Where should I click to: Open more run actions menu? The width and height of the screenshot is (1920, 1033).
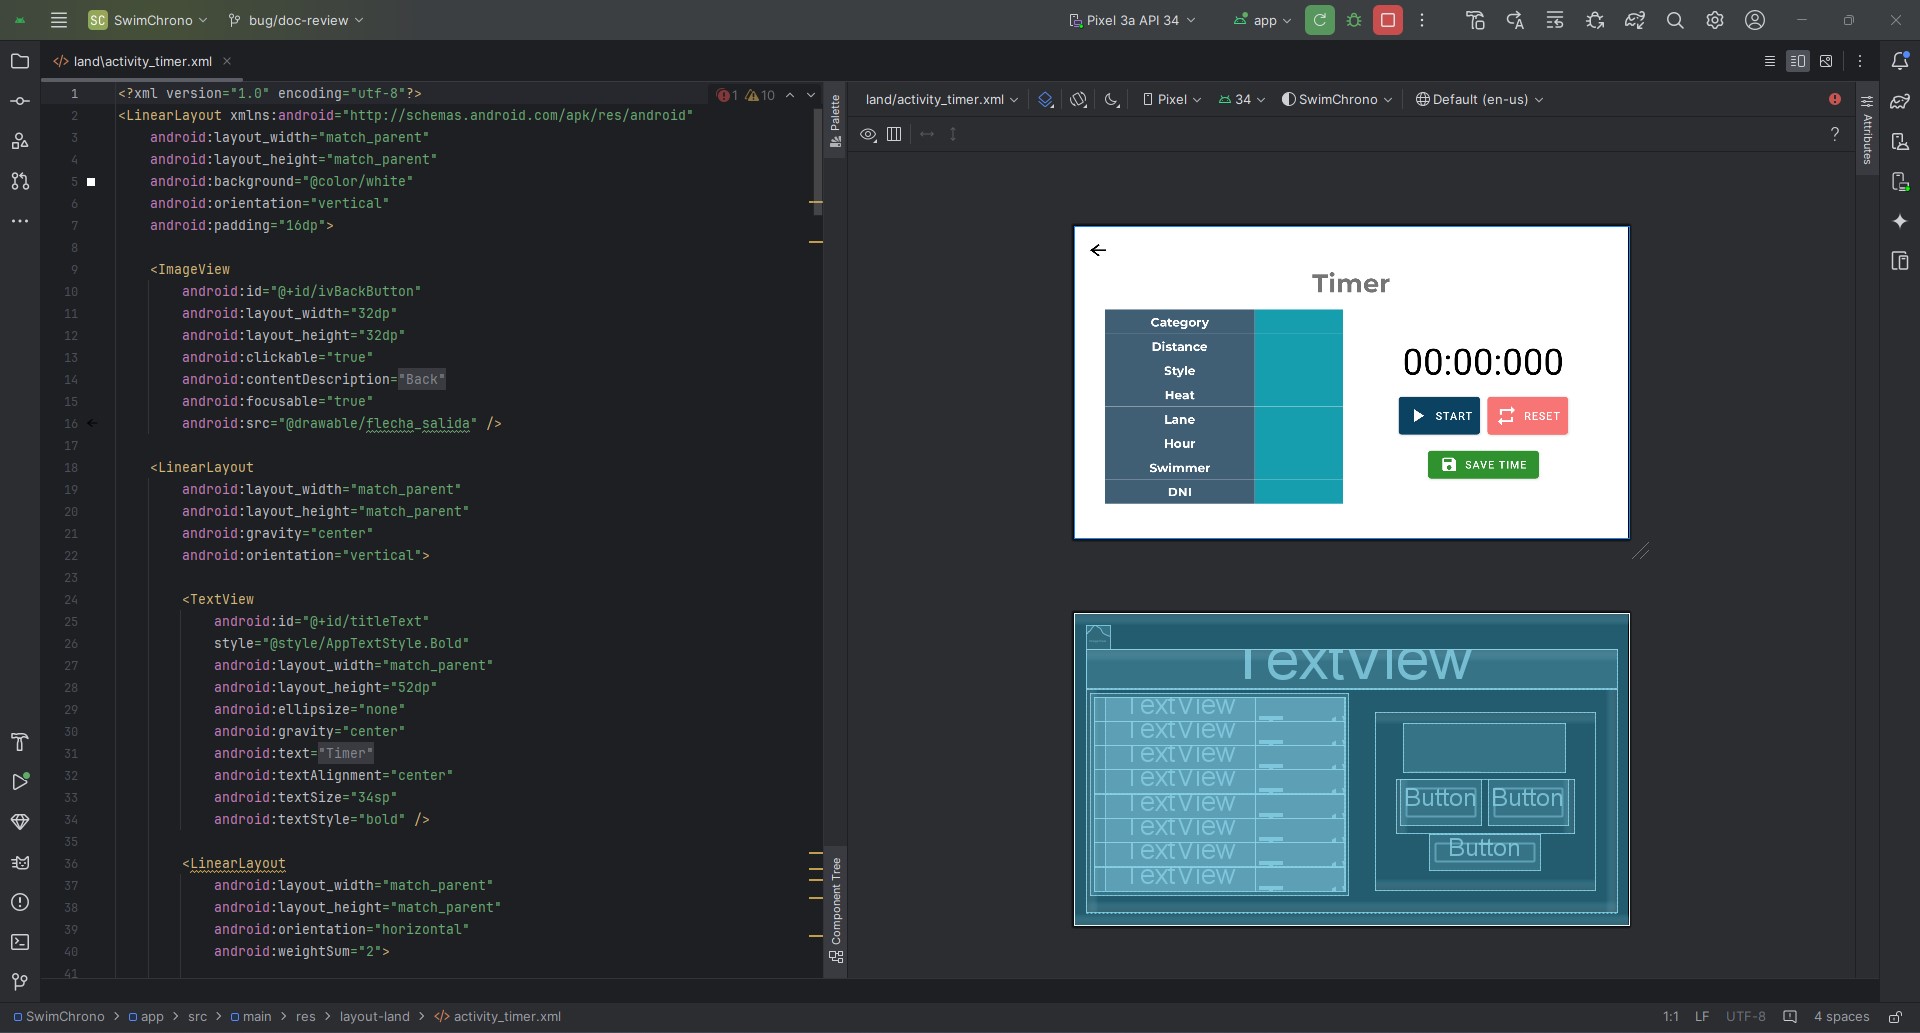tap(1422, 20)
